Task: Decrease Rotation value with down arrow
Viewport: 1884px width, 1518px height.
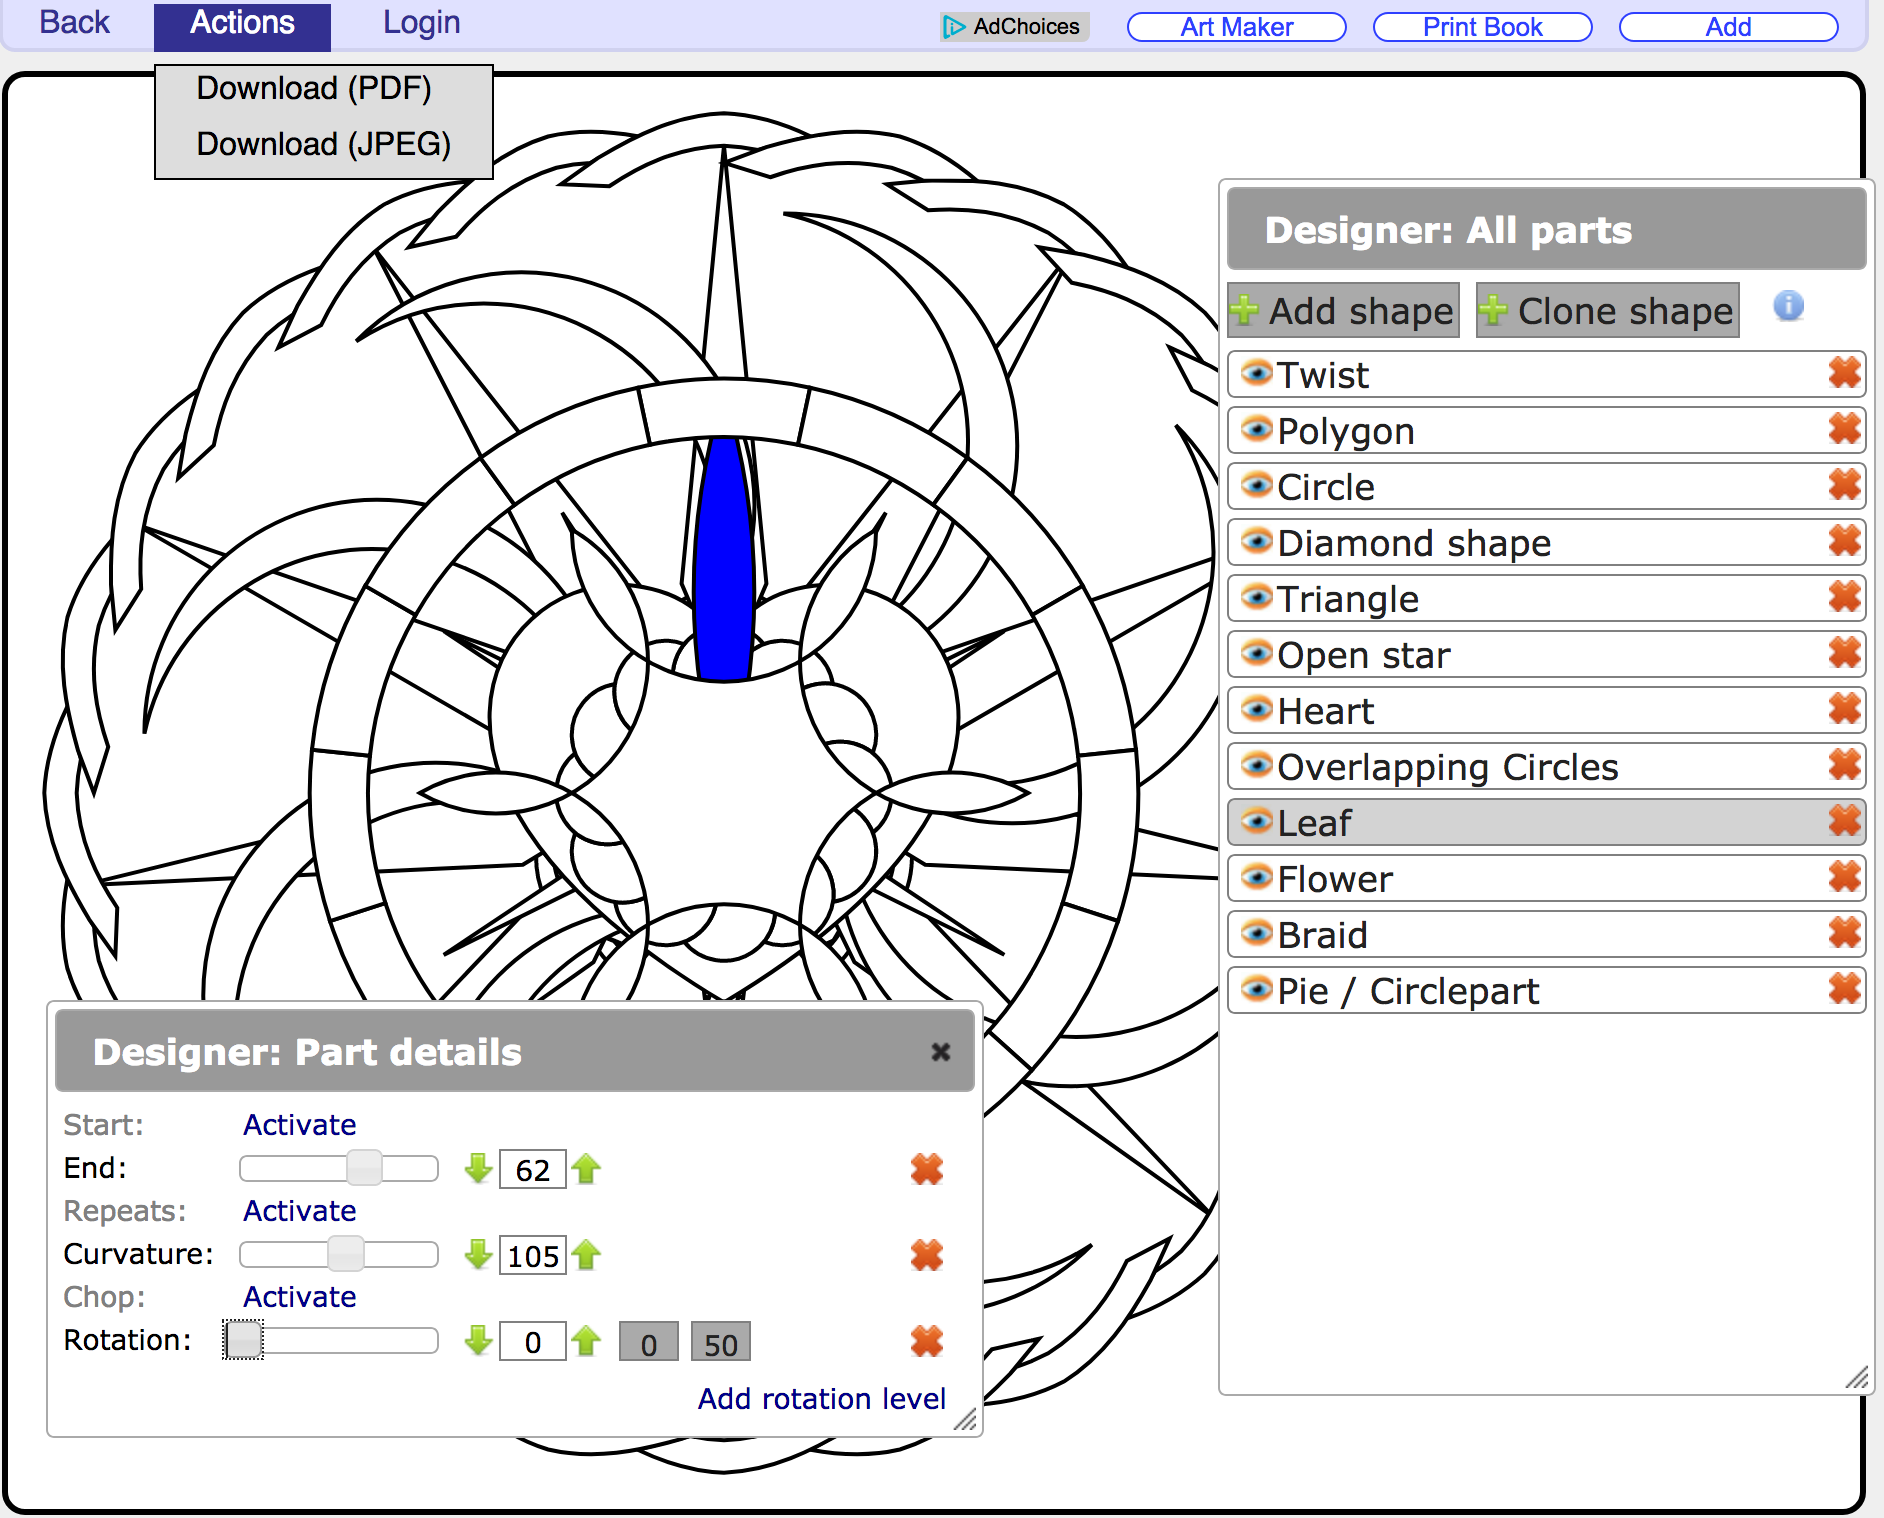Action: point(479,1340)
